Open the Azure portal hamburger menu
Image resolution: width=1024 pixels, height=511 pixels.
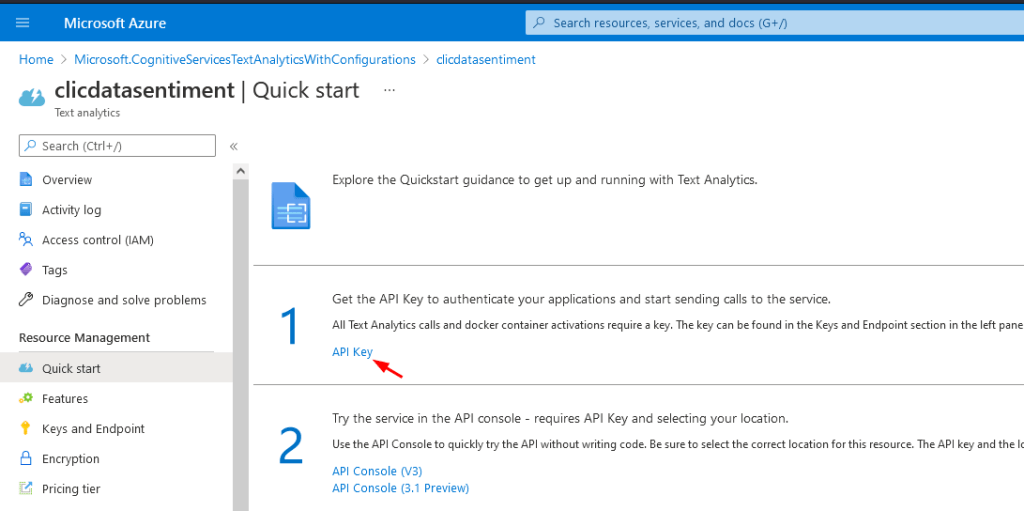pyautogui.click(x=22, y=23)
